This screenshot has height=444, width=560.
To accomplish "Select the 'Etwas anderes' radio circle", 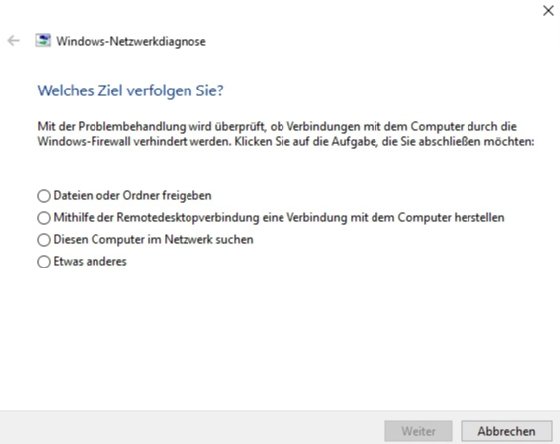I will coord(44,262).
